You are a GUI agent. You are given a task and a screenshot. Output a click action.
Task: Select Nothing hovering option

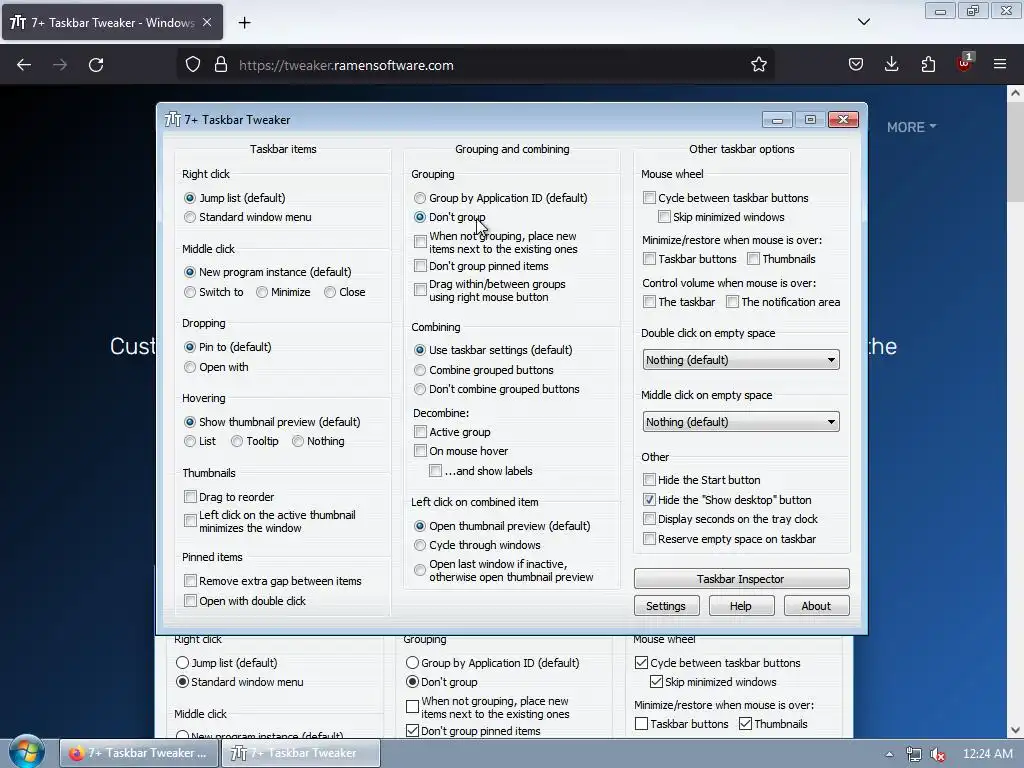319,441
